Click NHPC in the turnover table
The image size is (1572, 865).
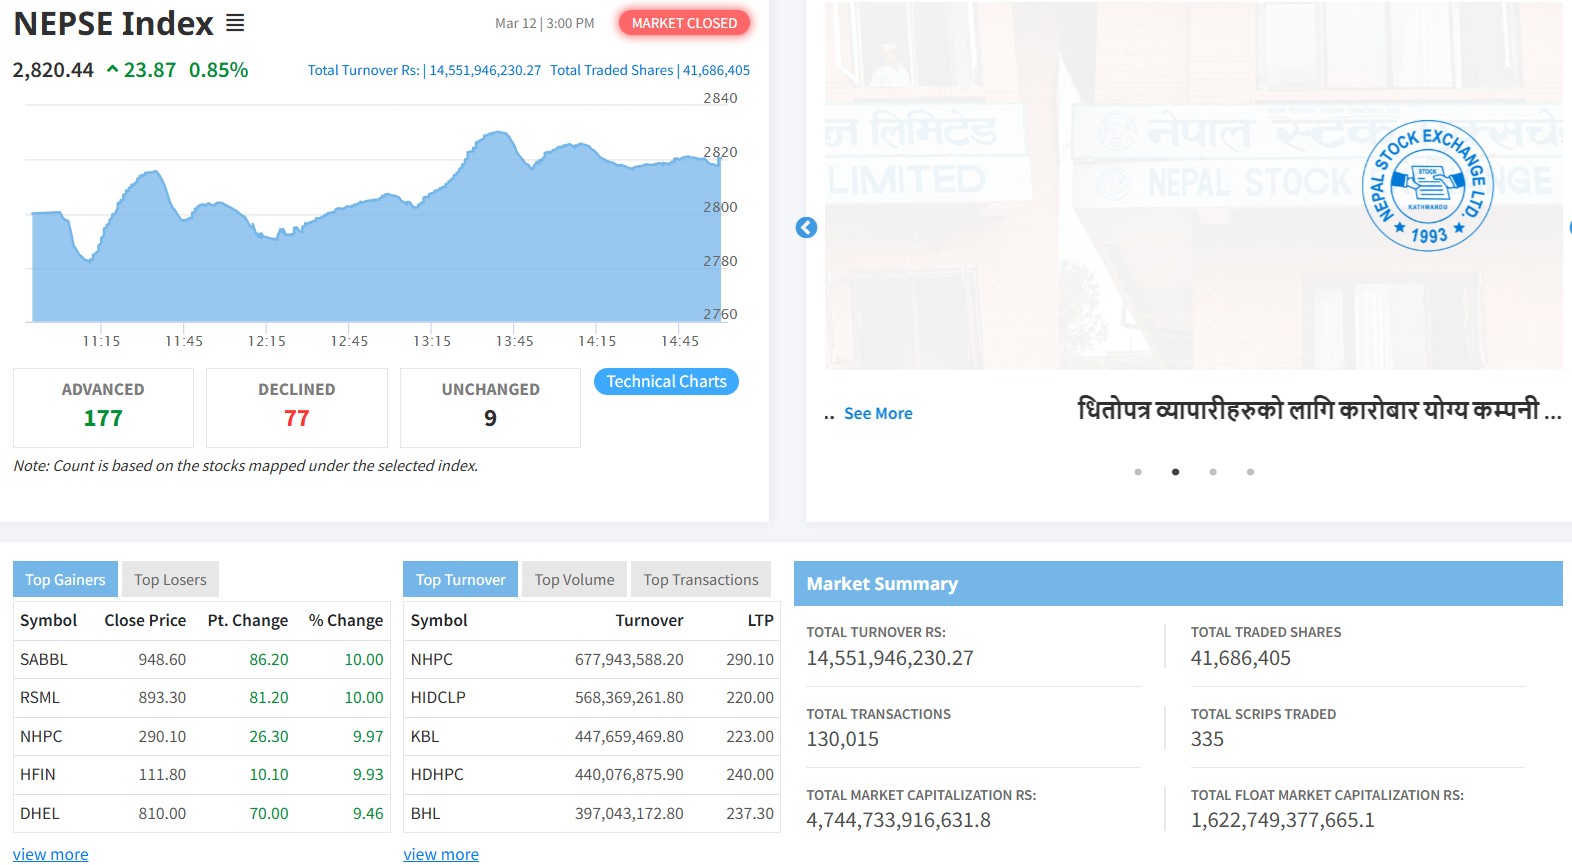(432, 660)
